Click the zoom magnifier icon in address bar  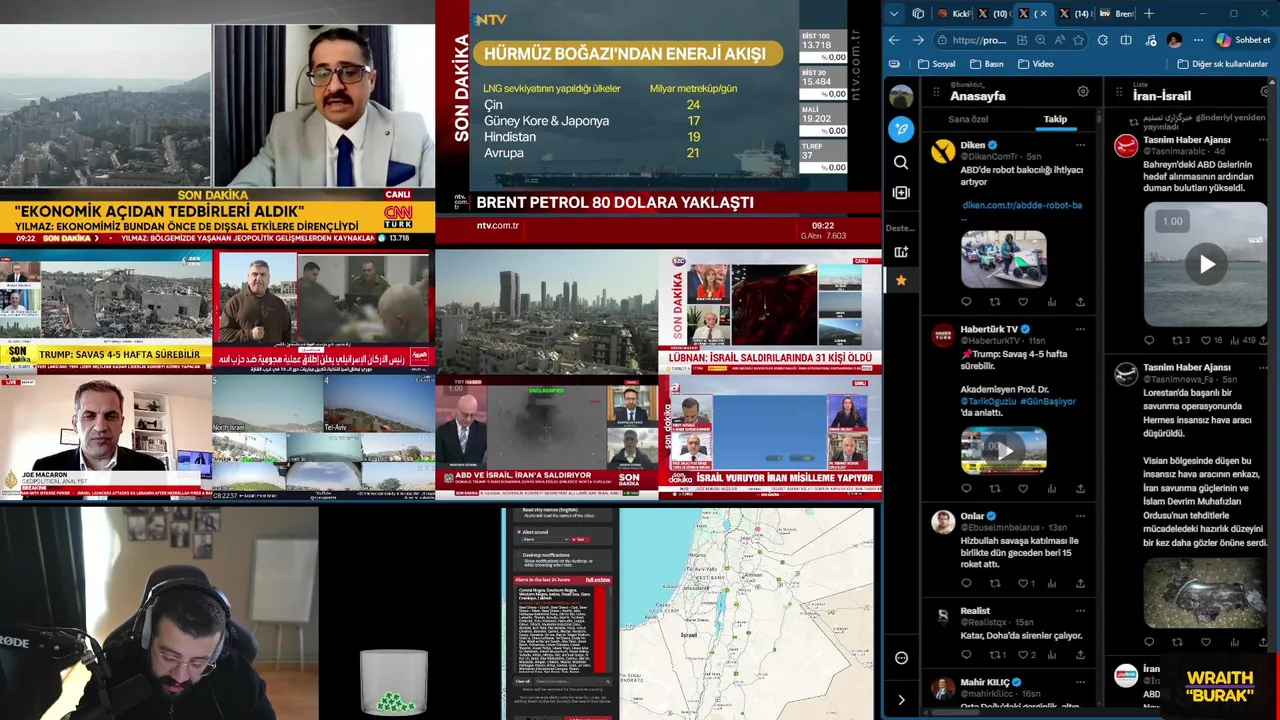1041,40
